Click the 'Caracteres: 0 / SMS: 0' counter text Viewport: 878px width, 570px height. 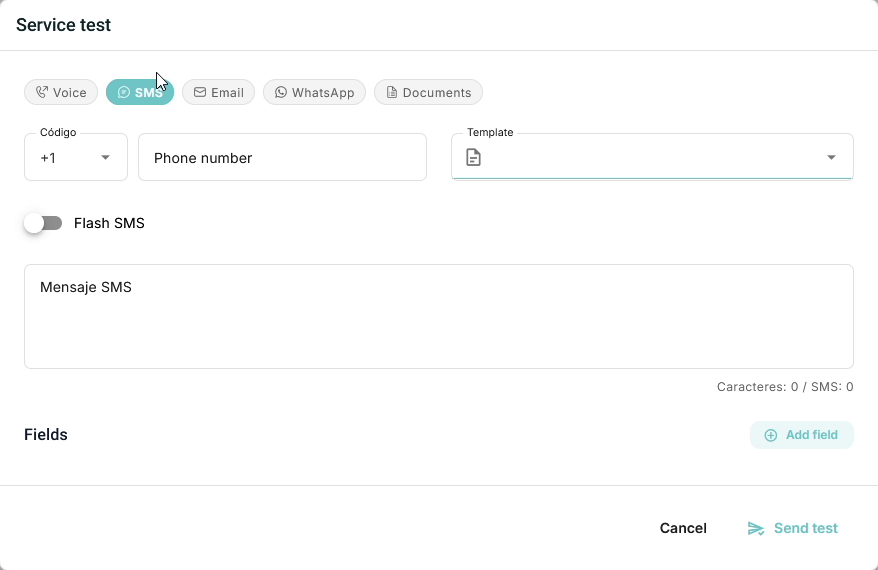[785, 387]
